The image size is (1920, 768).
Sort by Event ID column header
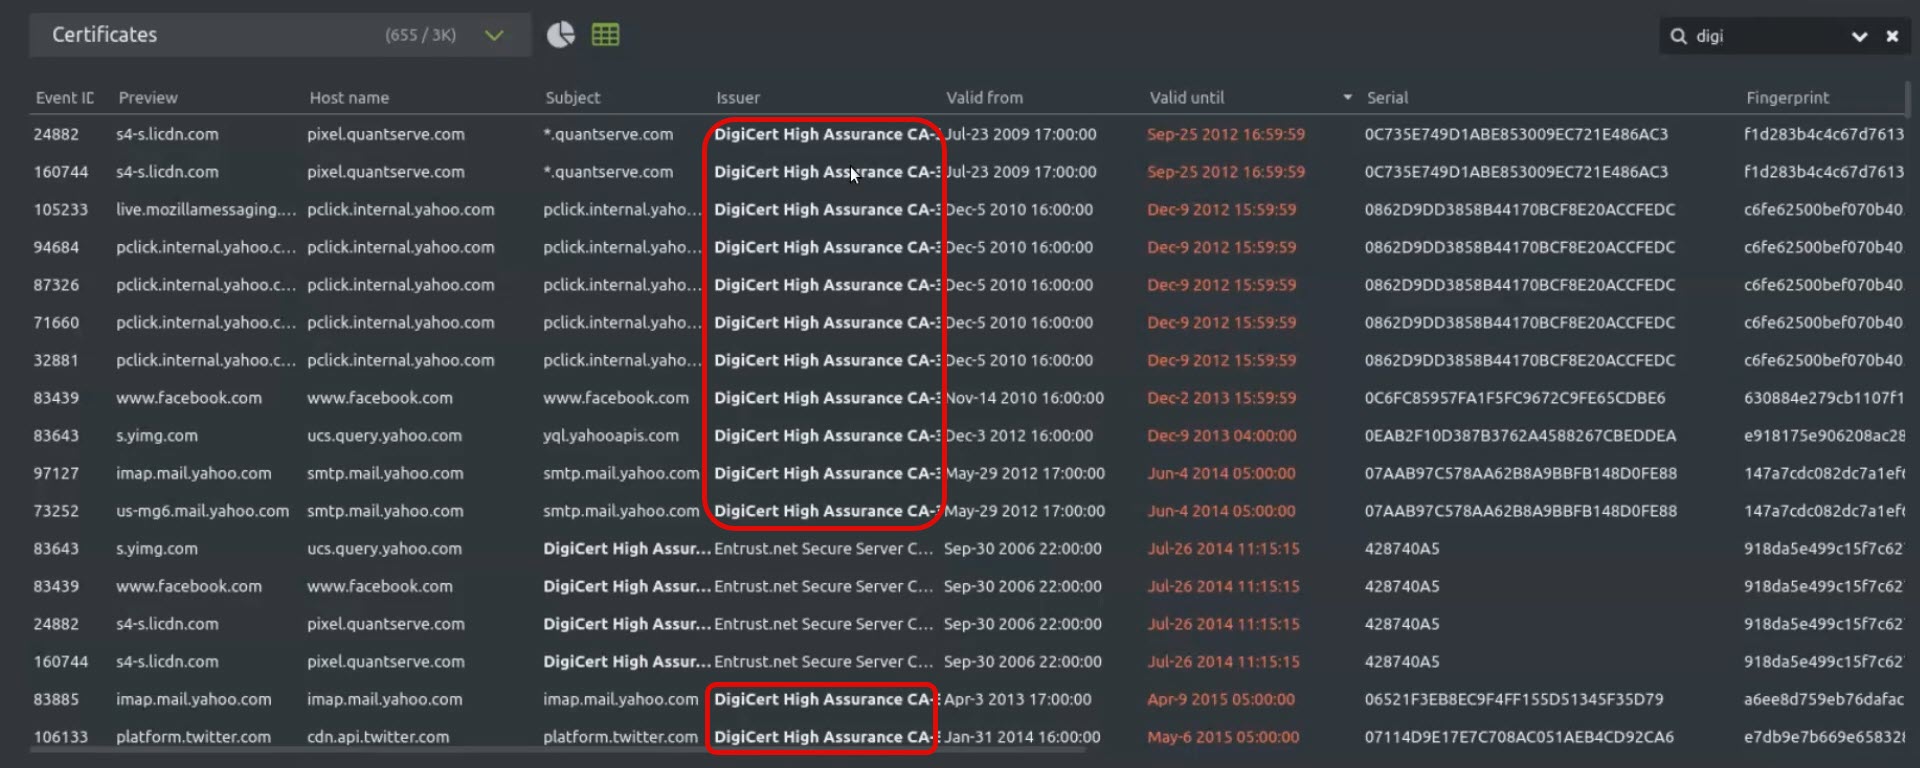64,98
